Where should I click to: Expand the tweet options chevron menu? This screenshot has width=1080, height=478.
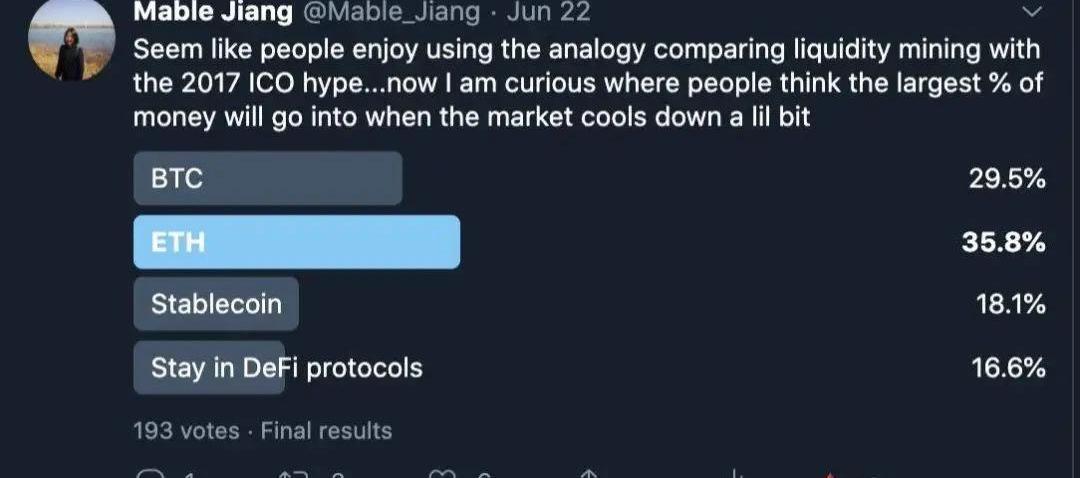pos(1032,11)
